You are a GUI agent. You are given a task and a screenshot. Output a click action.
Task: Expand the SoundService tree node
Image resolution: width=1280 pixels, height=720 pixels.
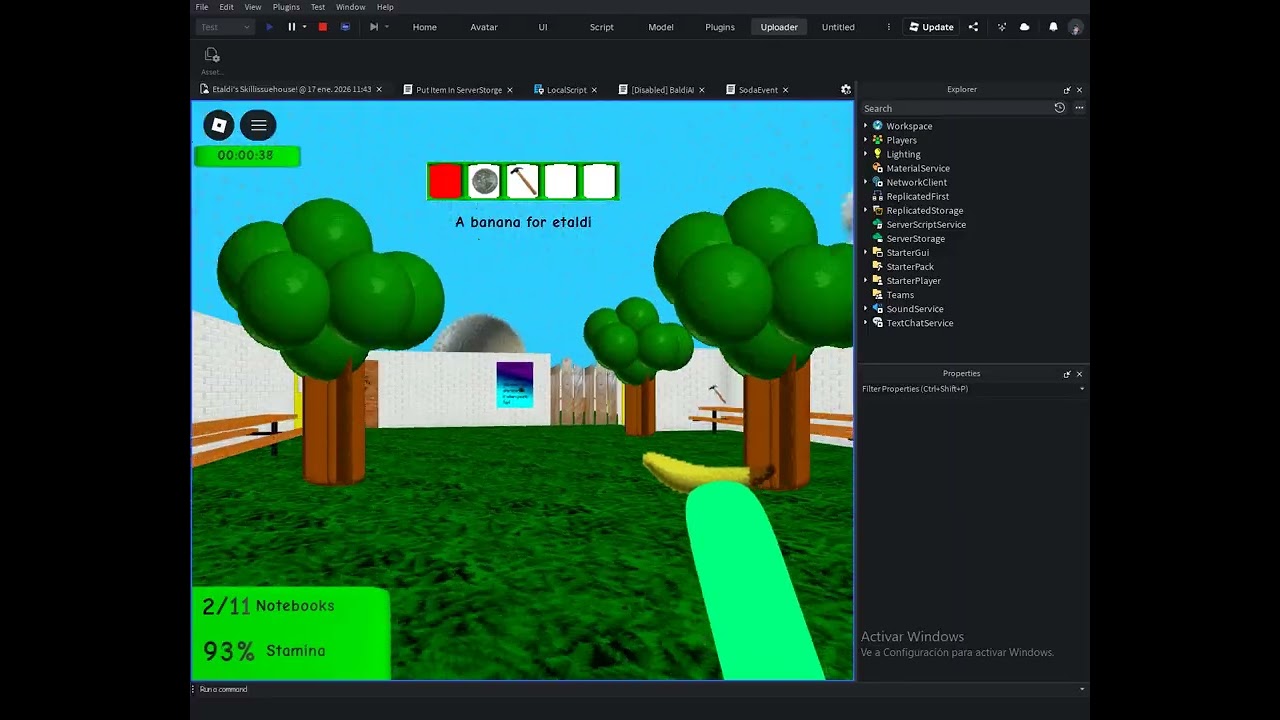(x=866, y=309)
